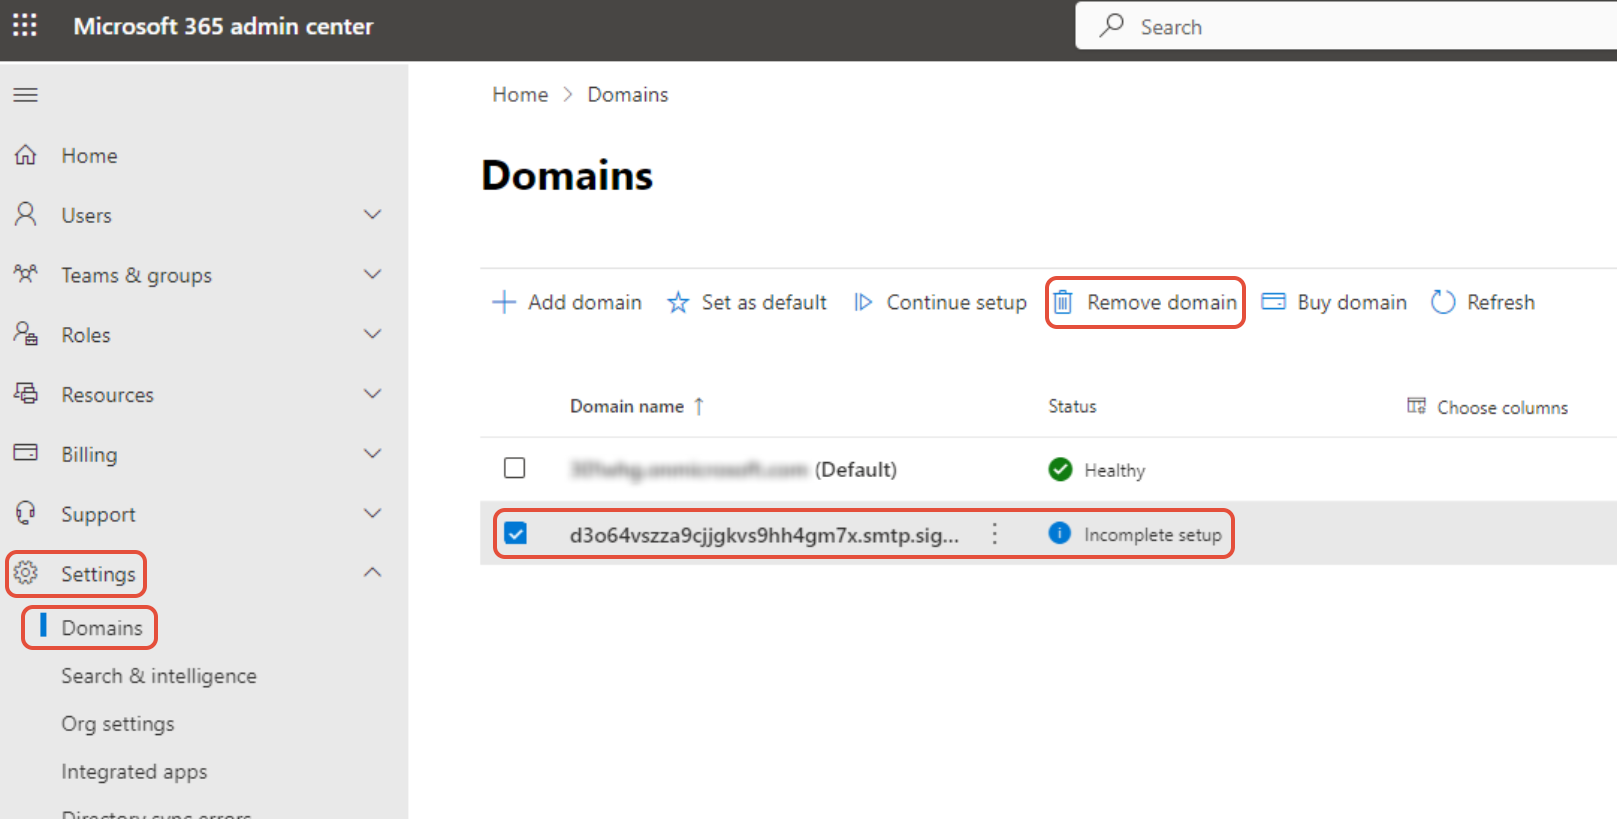
Task: Click the Continue setup button
Action: point(940,302)
